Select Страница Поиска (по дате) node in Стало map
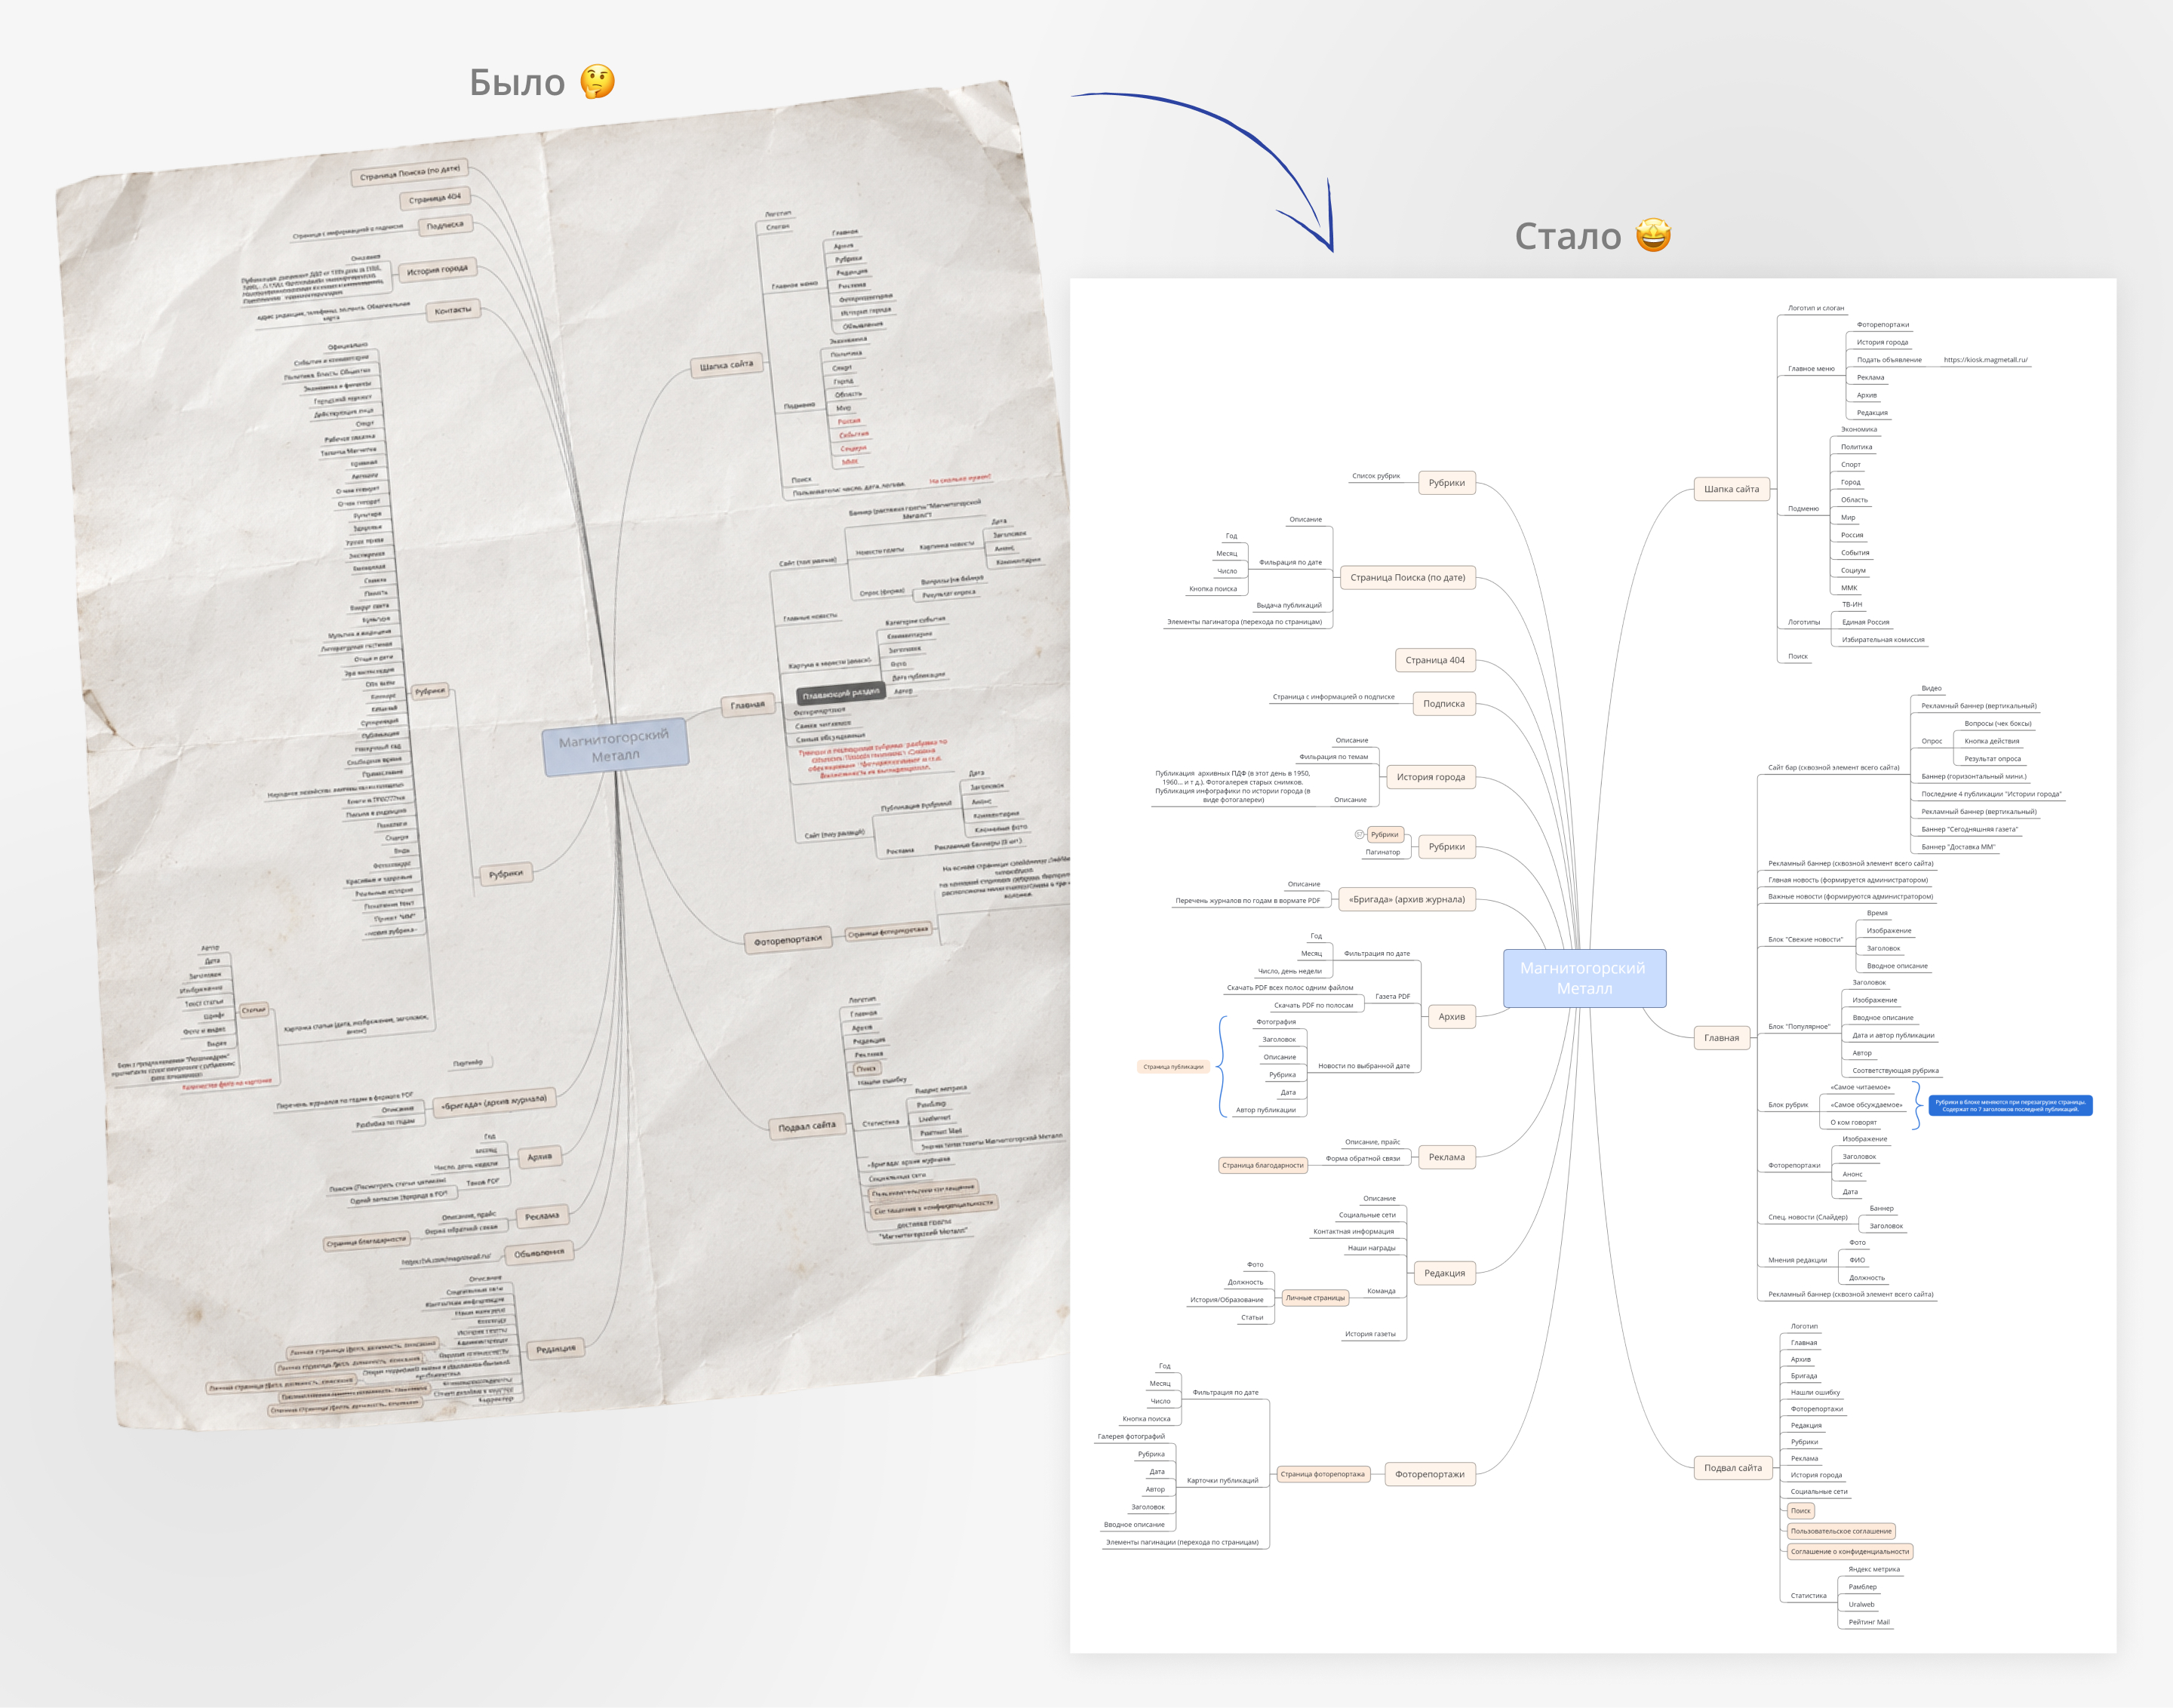Viewport: 2173px width, 1708px height. [x=1407, y=577]
